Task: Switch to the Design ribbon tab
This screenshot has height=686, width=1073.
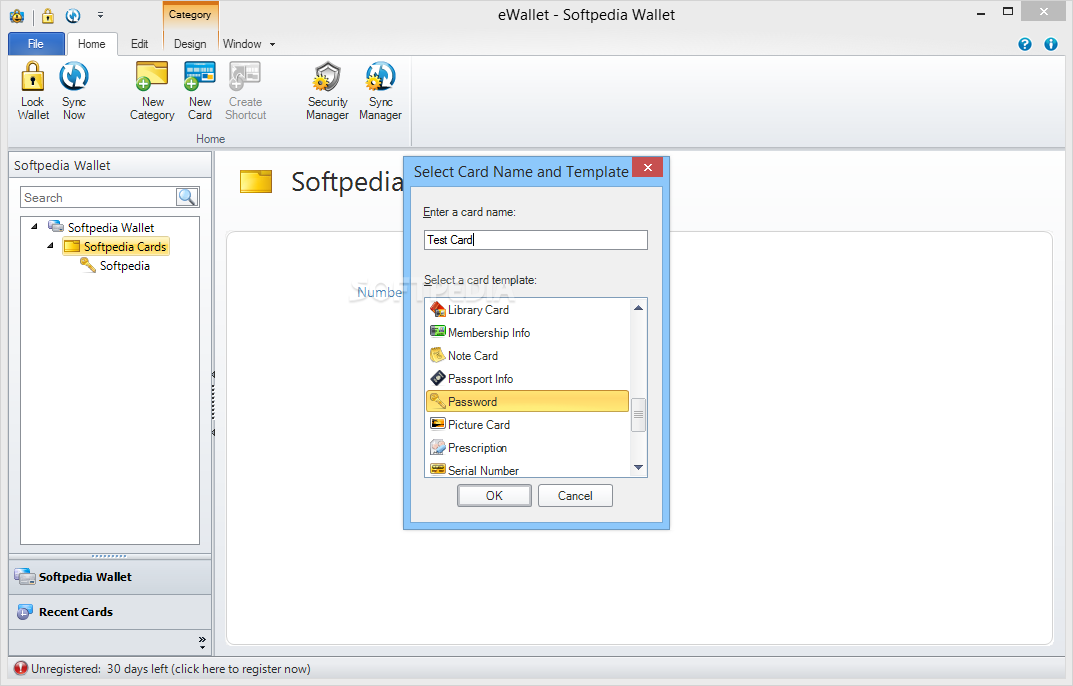Action: 190,44
